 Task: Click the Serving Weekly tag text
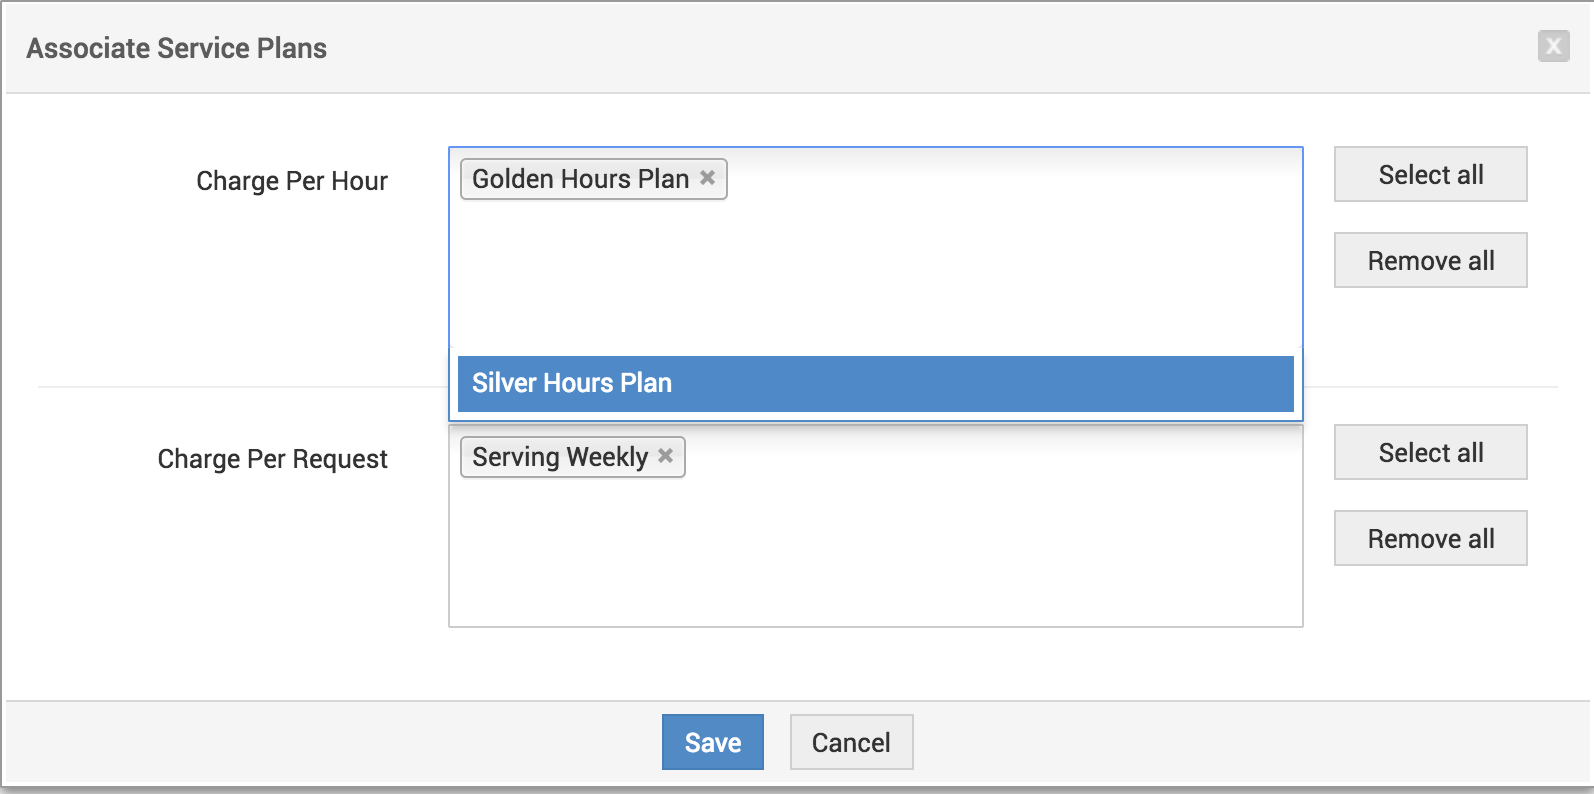[x=560, y=457]
